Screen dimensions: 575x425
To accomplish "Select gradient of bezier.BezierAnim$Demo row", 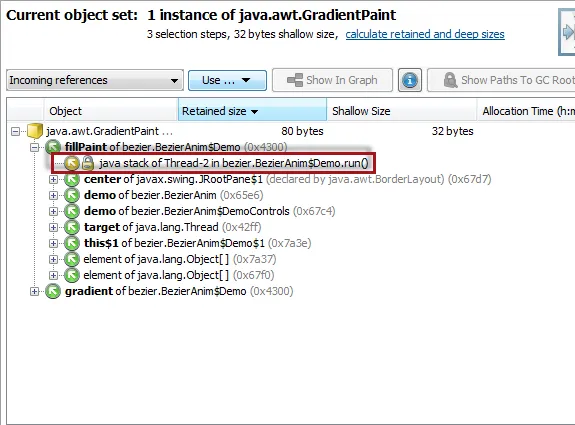I will [x=179, y=291].
